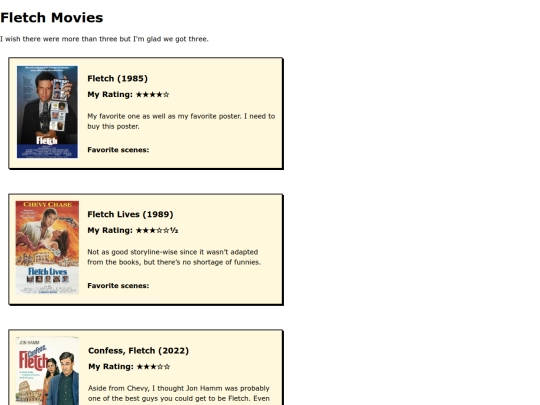
Task: Click the star rating under Fletch (1985)
Action: pyautogui.click(x=153, y=94)
